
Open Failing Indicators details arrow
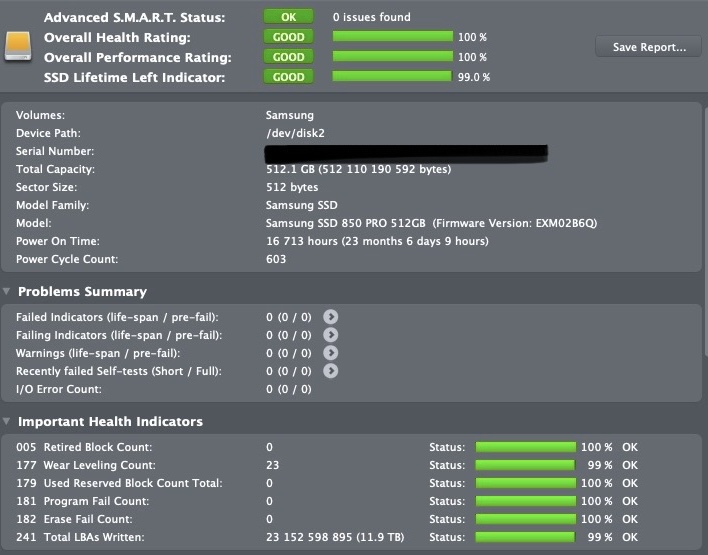click(331, 335)
